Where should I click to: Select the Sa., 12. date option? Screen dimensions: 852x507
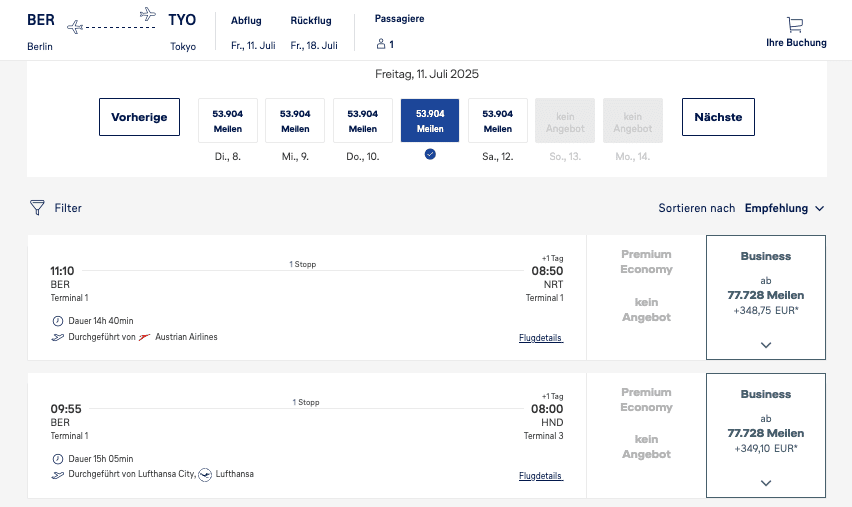point(497,121)
